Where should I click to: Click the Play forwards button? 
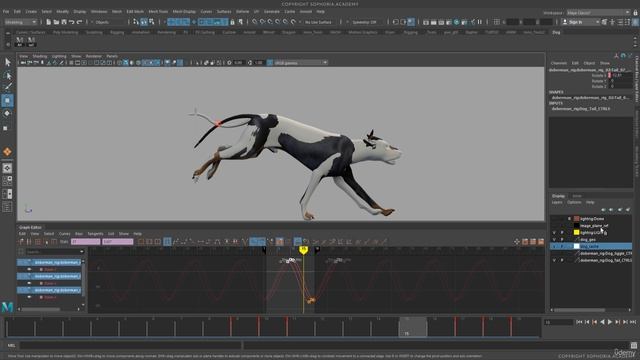pyautogui.click(x=610, y=322)
